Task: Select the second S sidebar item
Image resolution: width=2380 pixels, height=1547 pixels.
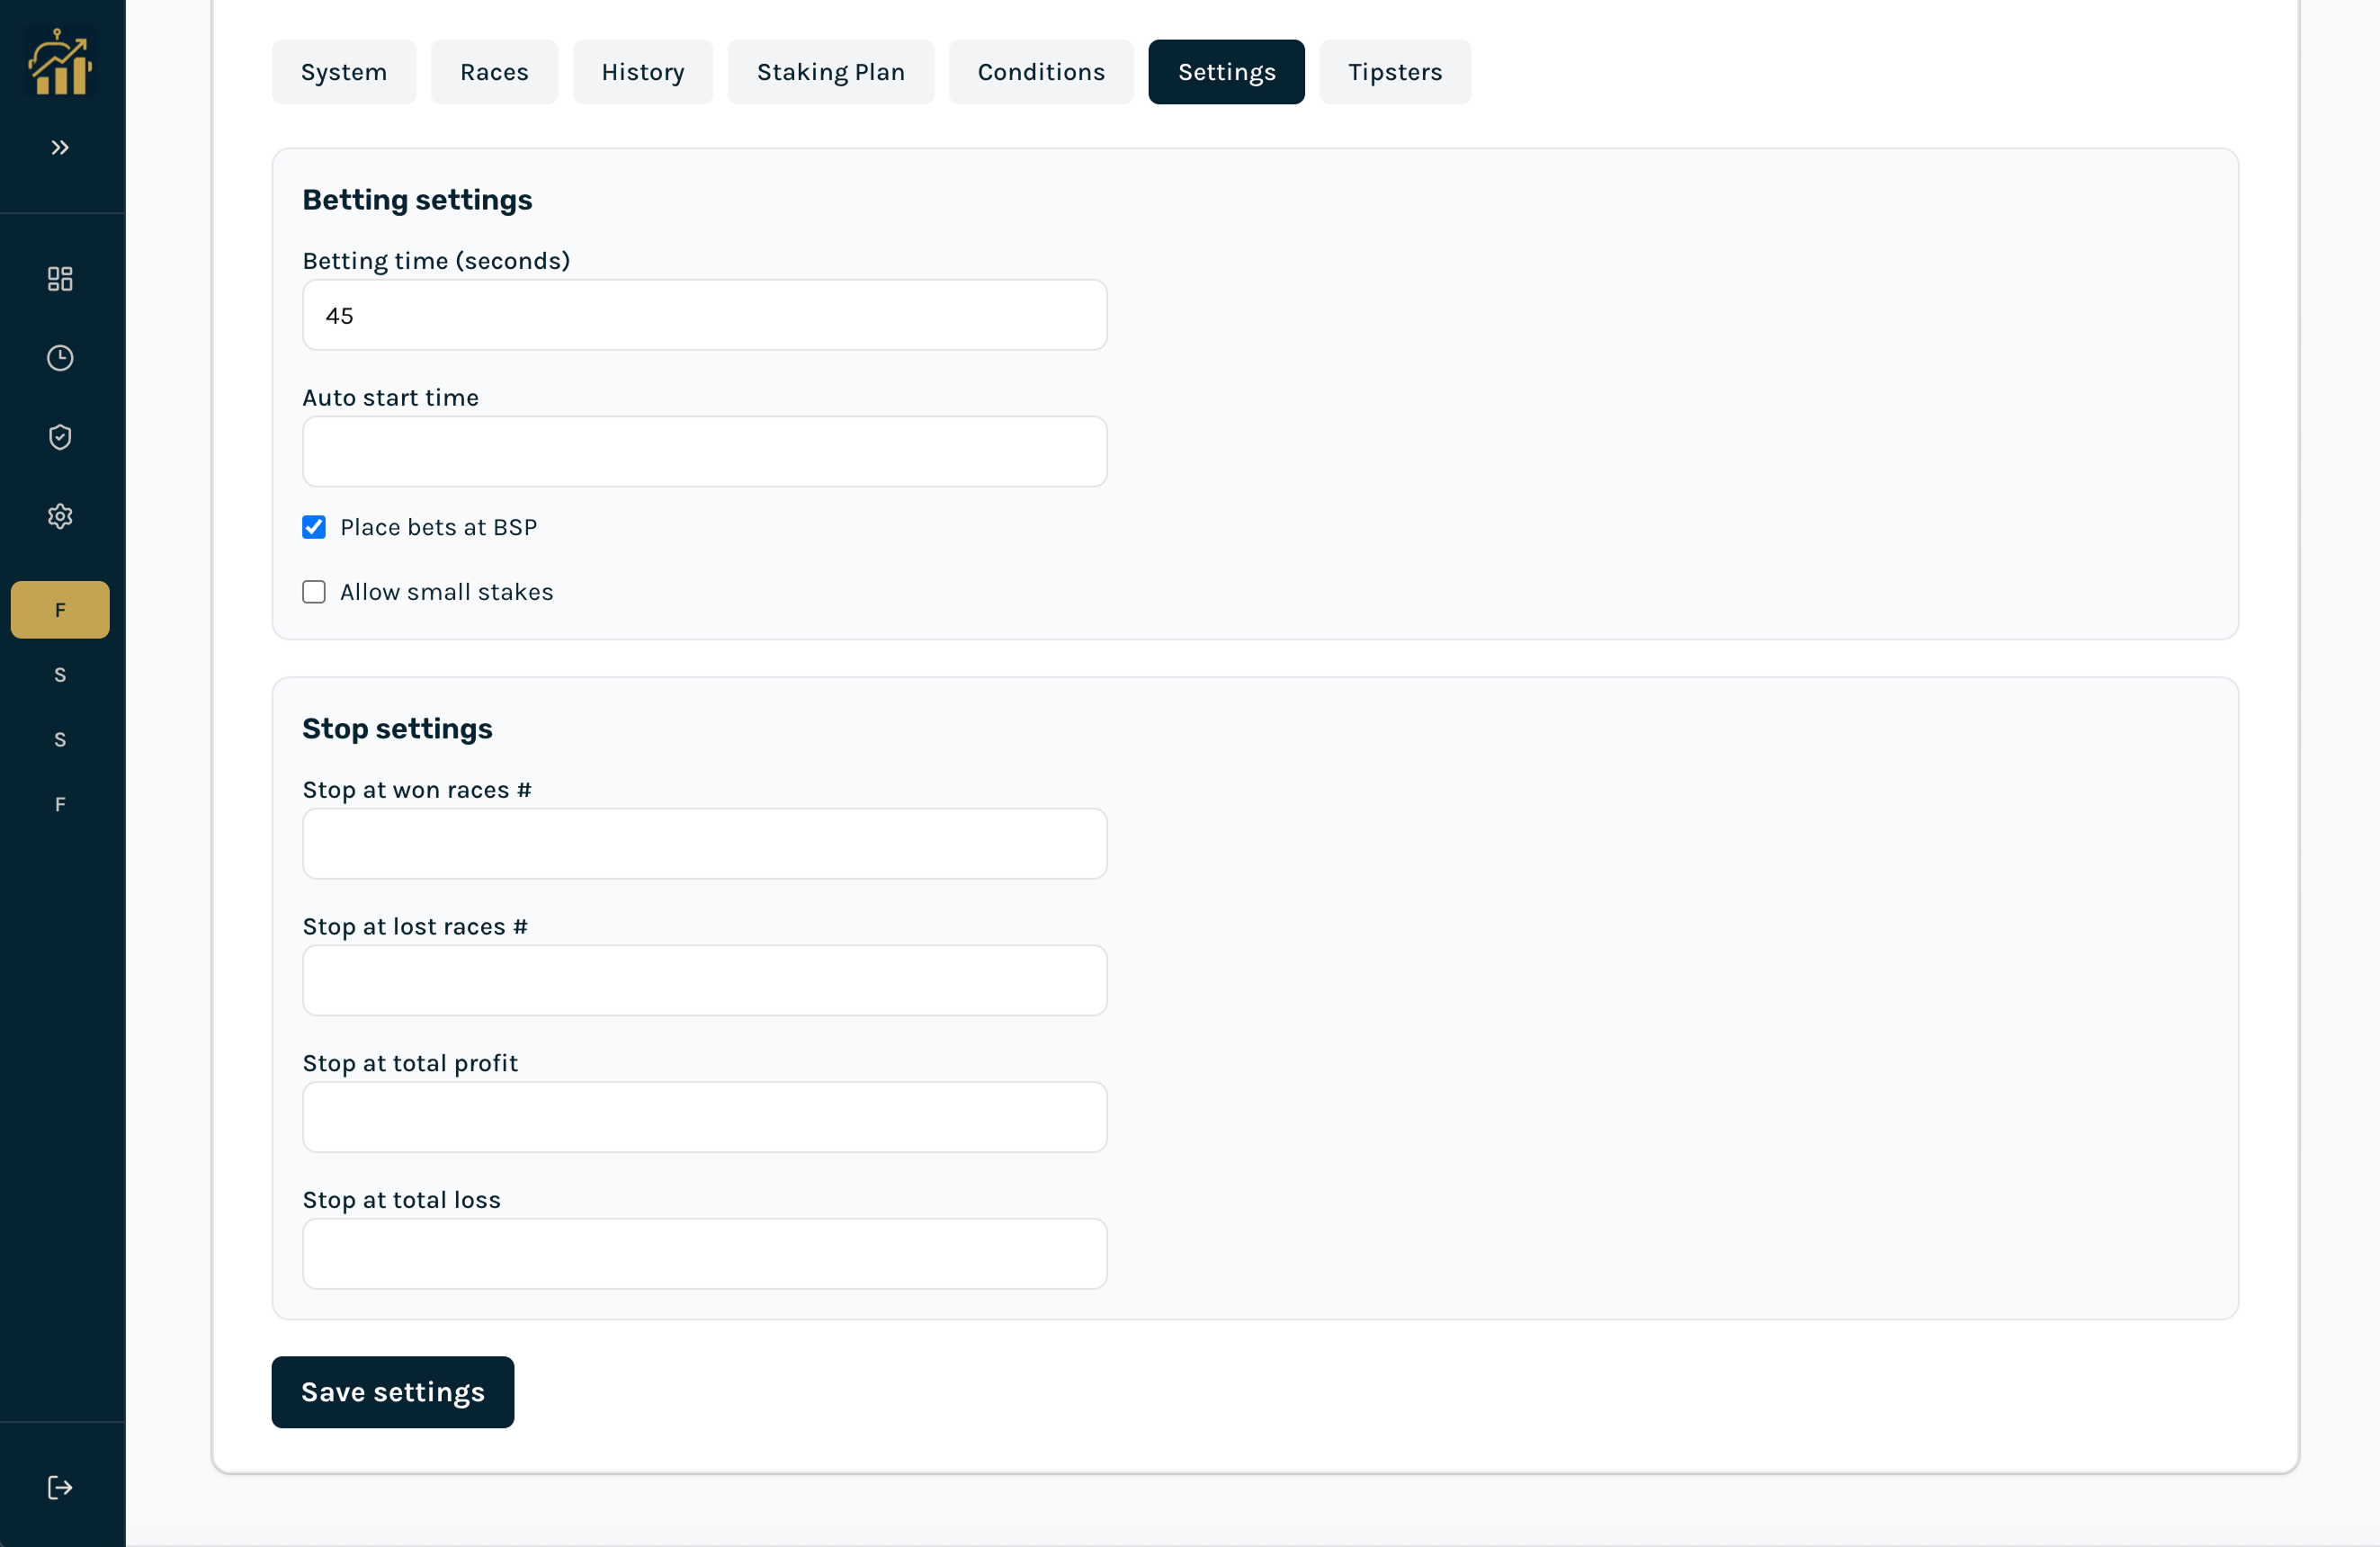Action: (x=60, y=740)
